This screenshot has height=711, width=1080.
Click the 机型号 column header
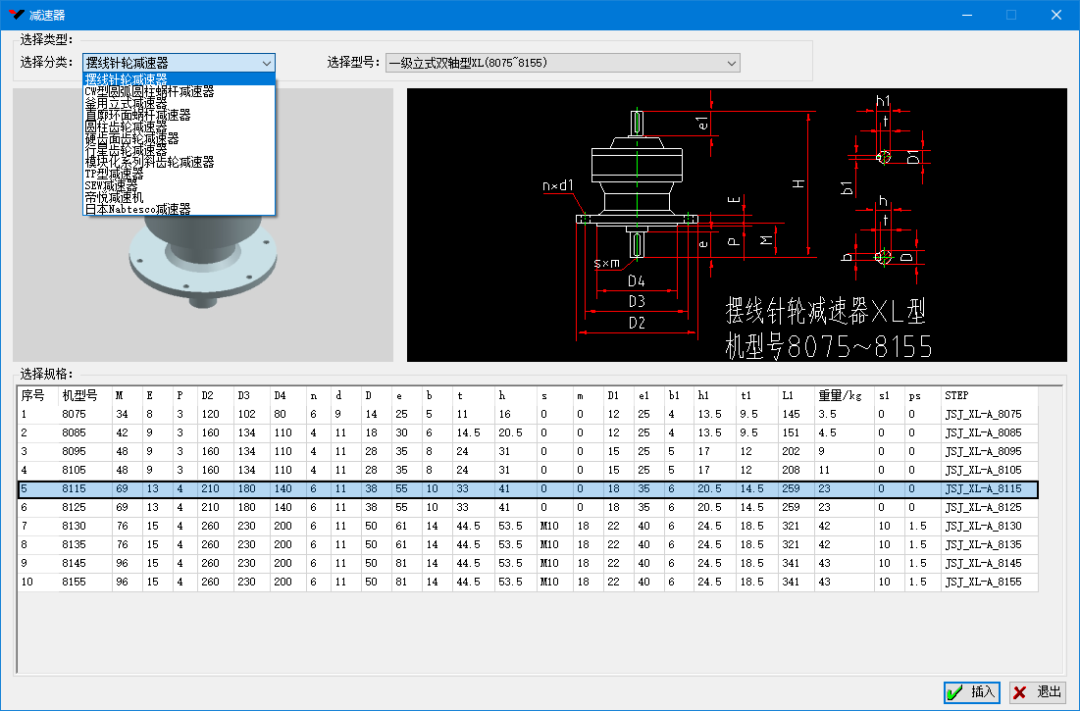click(x=80, y=395)
